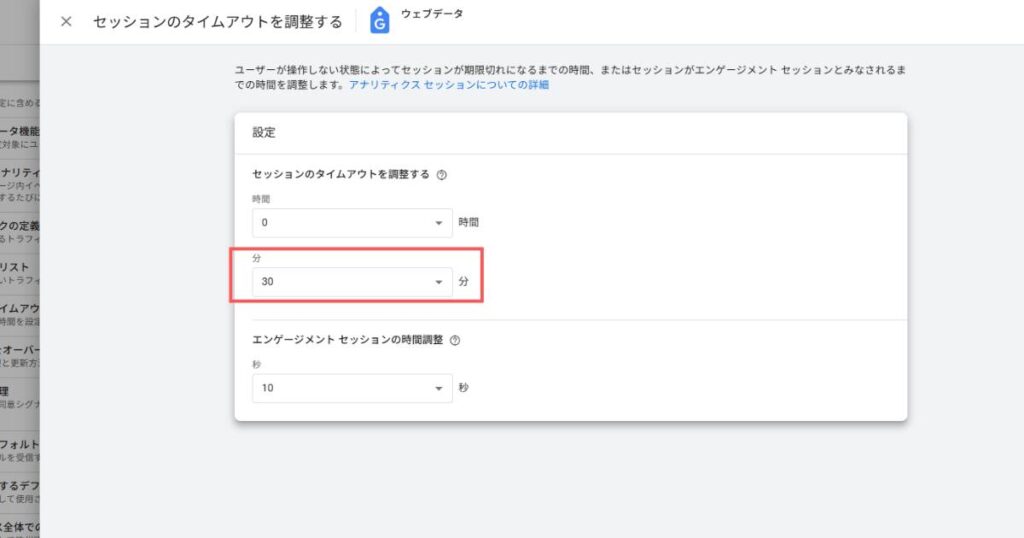Screen dimensions: 1024x538
Task: Select the クの定義 item in left sidebar
Action: pos(20,225)
